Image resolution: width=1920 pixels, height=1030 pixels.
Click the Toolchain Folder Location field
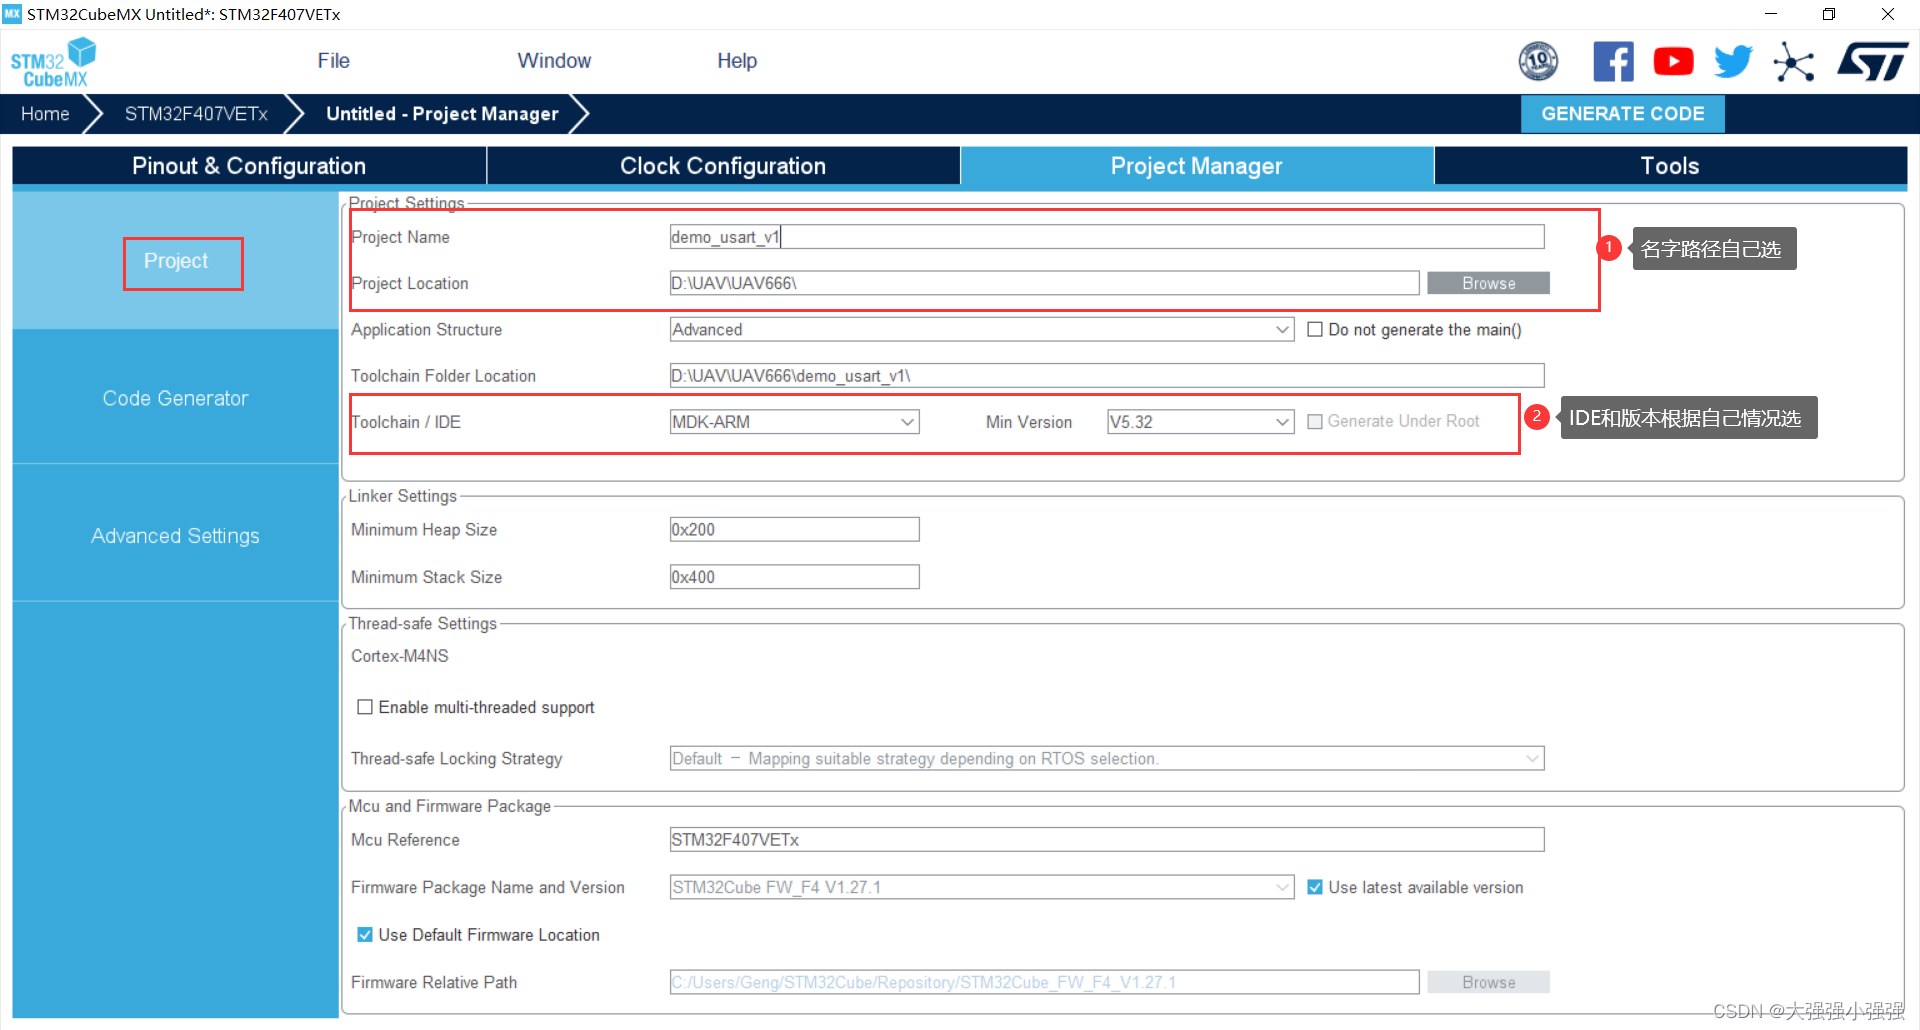click(1107, 376)
